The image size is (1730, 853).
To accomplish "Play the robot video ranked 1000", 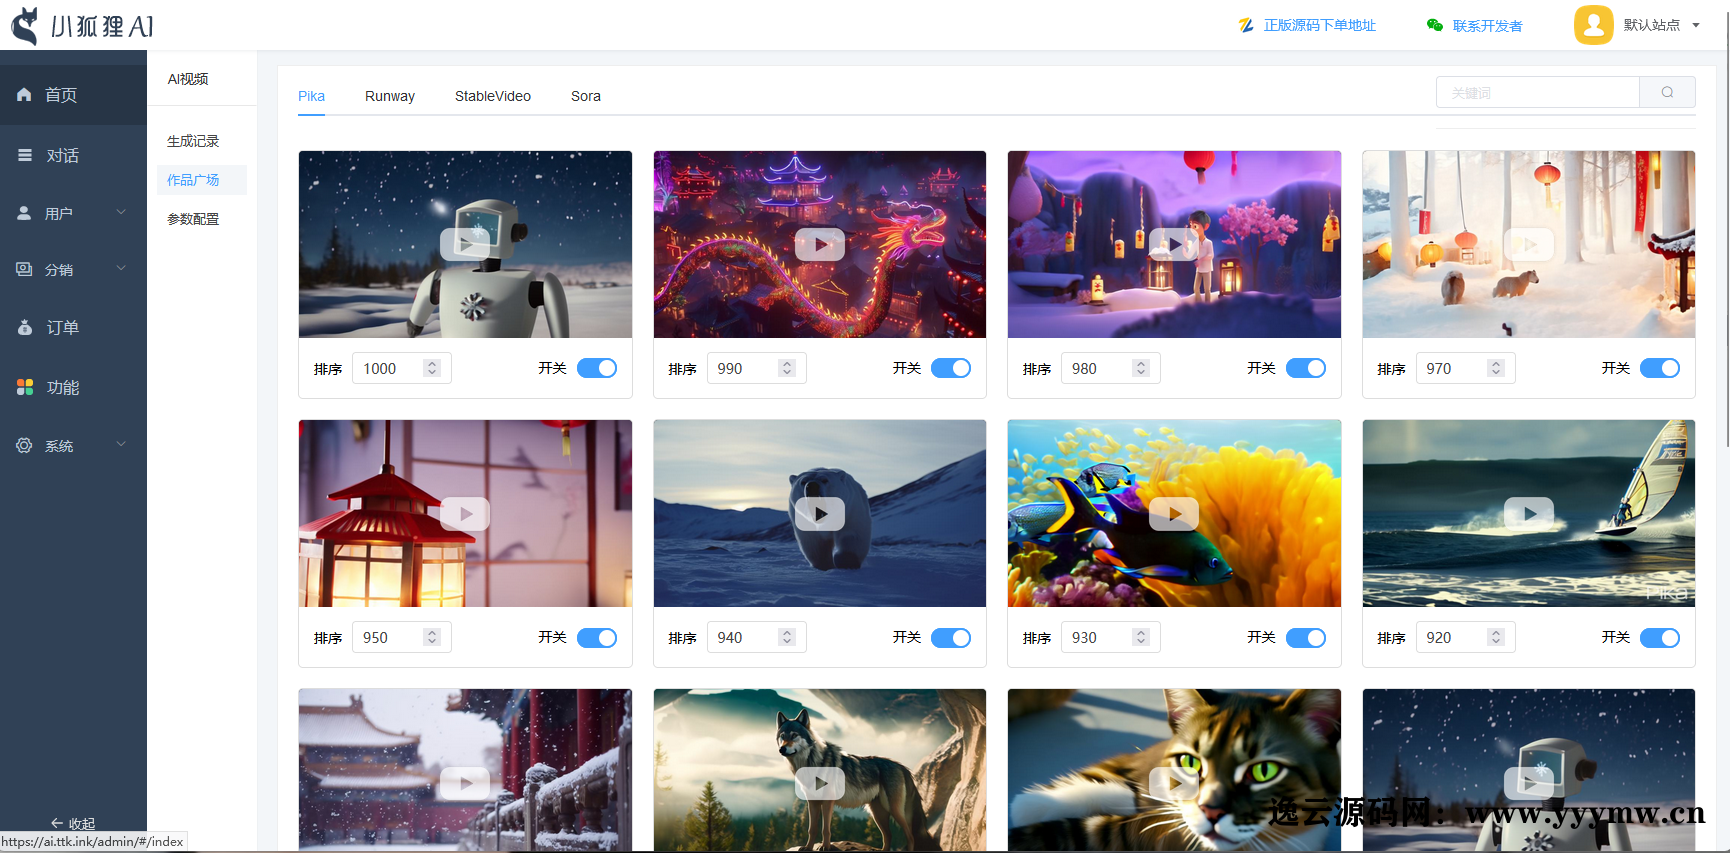I will click(x=465, y=244).
